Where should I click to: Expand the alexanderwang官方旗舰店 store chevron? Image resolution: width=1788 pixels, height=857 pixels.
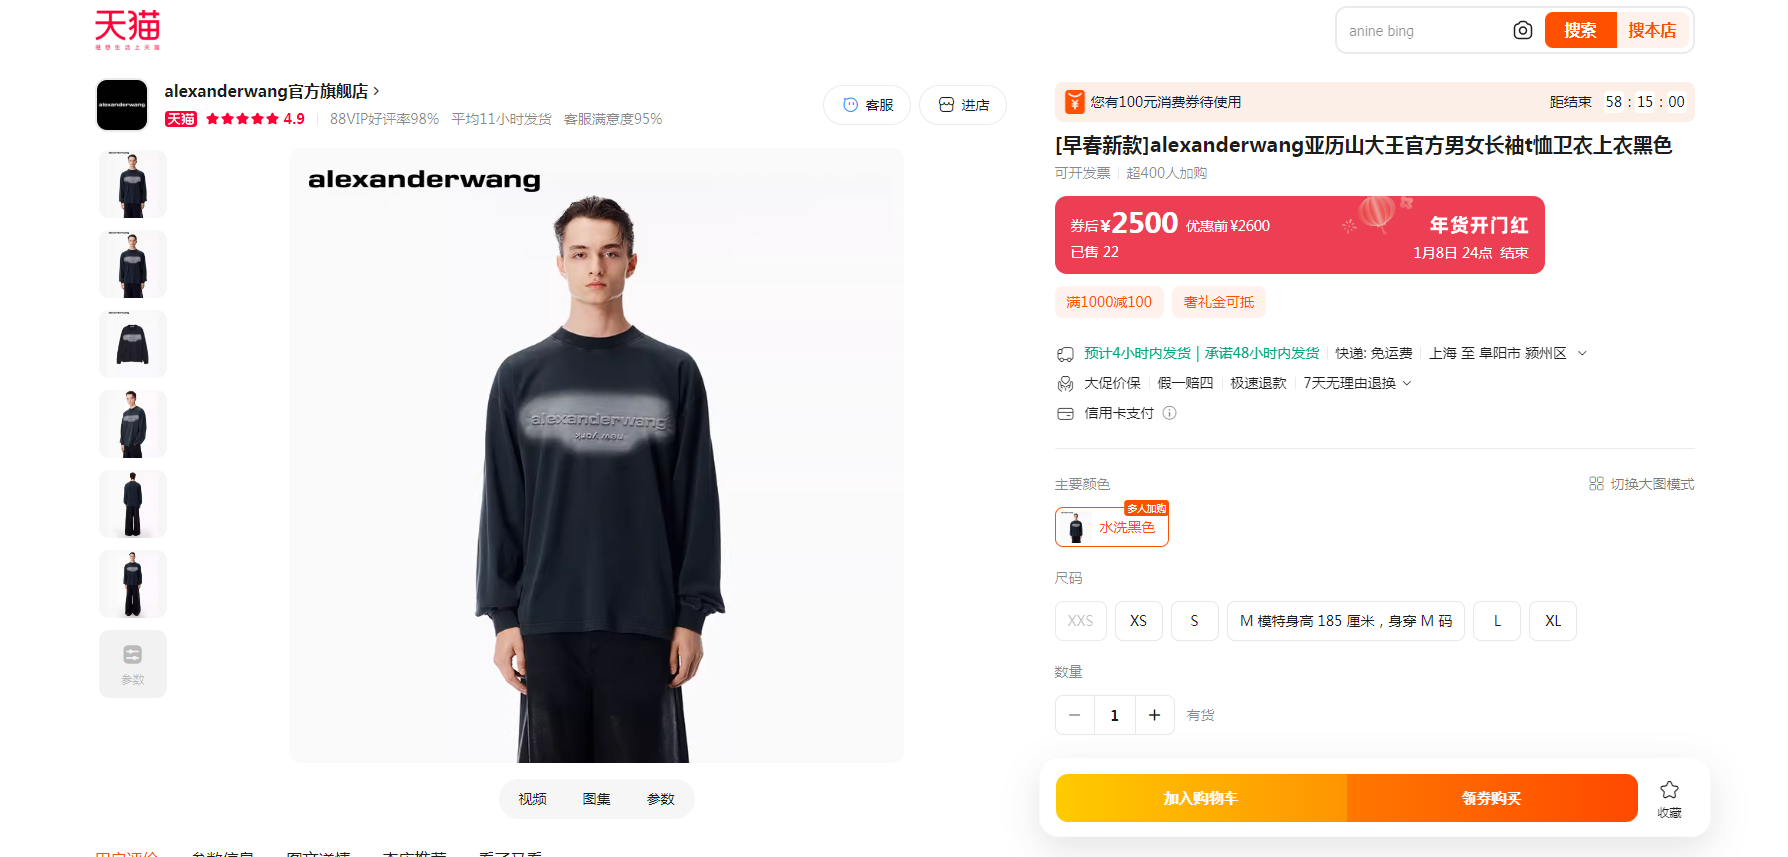pos(376,91)
